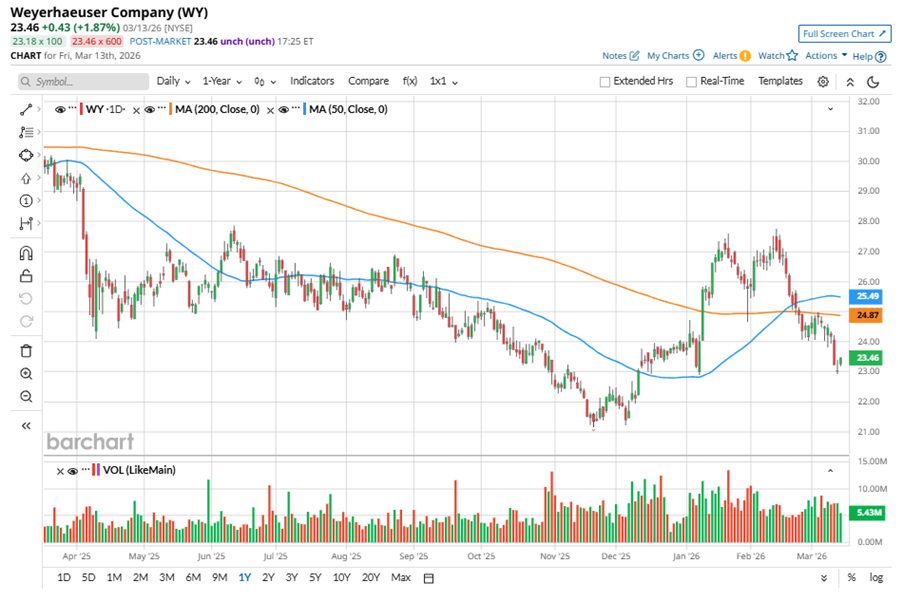Open Templates menu
Image resolution: width=903 pixels, height=601 pixels.
pyautogui.click(x=780, y=81)
